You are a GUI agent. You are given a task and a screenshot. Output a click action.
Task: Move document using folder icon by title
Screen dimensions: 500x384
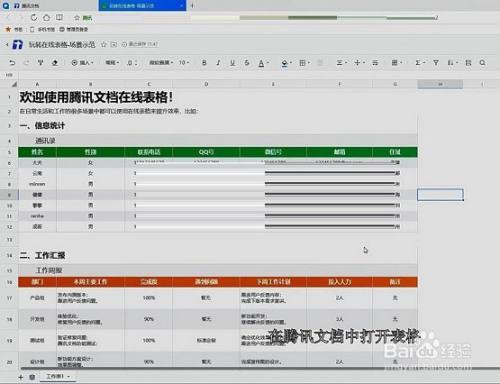pyautogui.click(x=114, y=44)
